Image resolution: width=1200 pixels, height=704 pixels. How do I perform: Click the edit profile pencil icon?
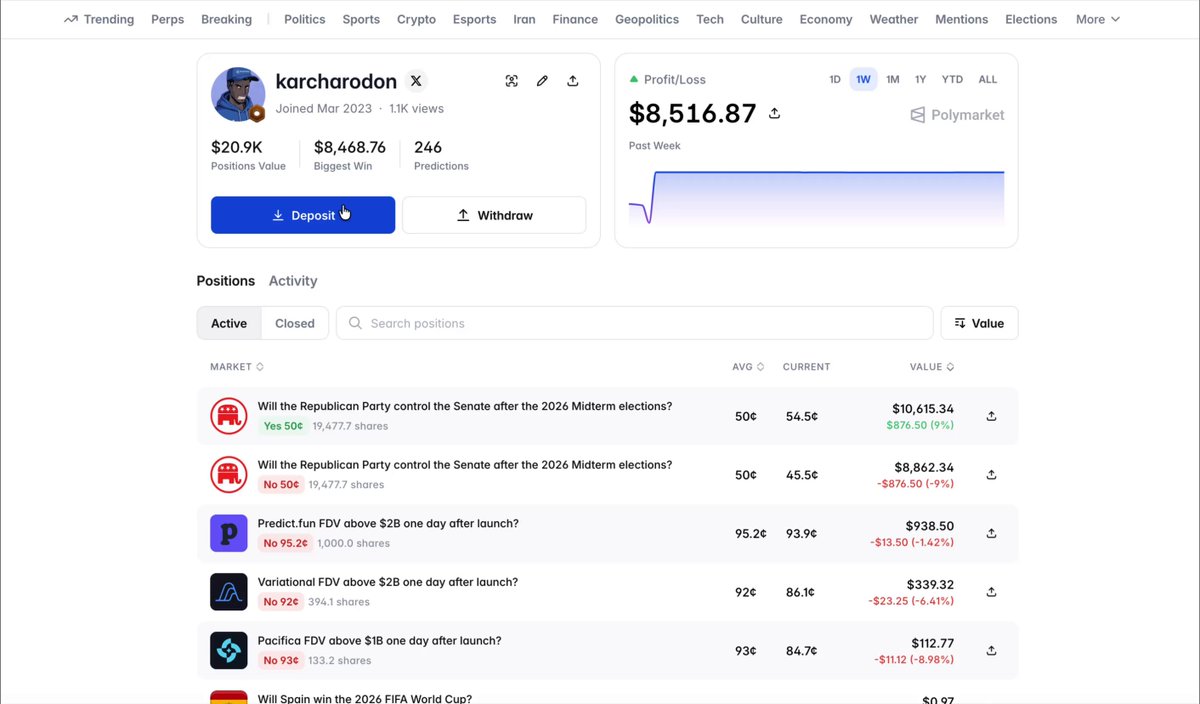point(542,81)
